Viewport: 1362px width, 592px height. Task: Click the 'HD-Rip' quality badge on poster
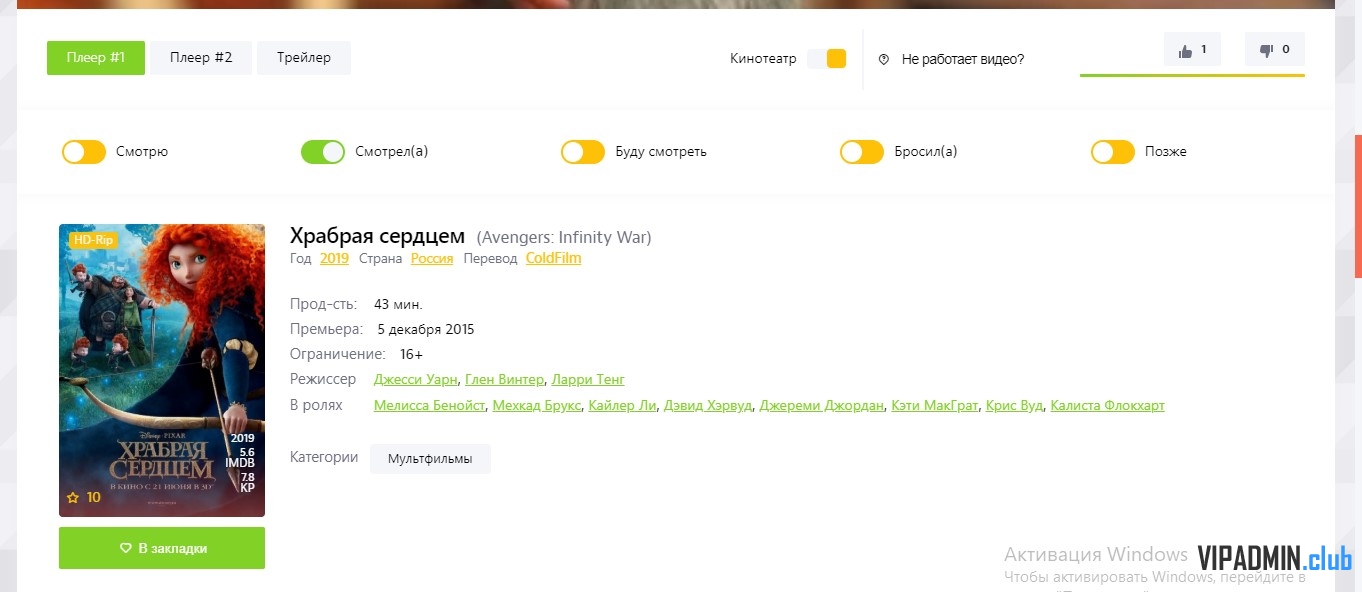(x=93, y=240)
